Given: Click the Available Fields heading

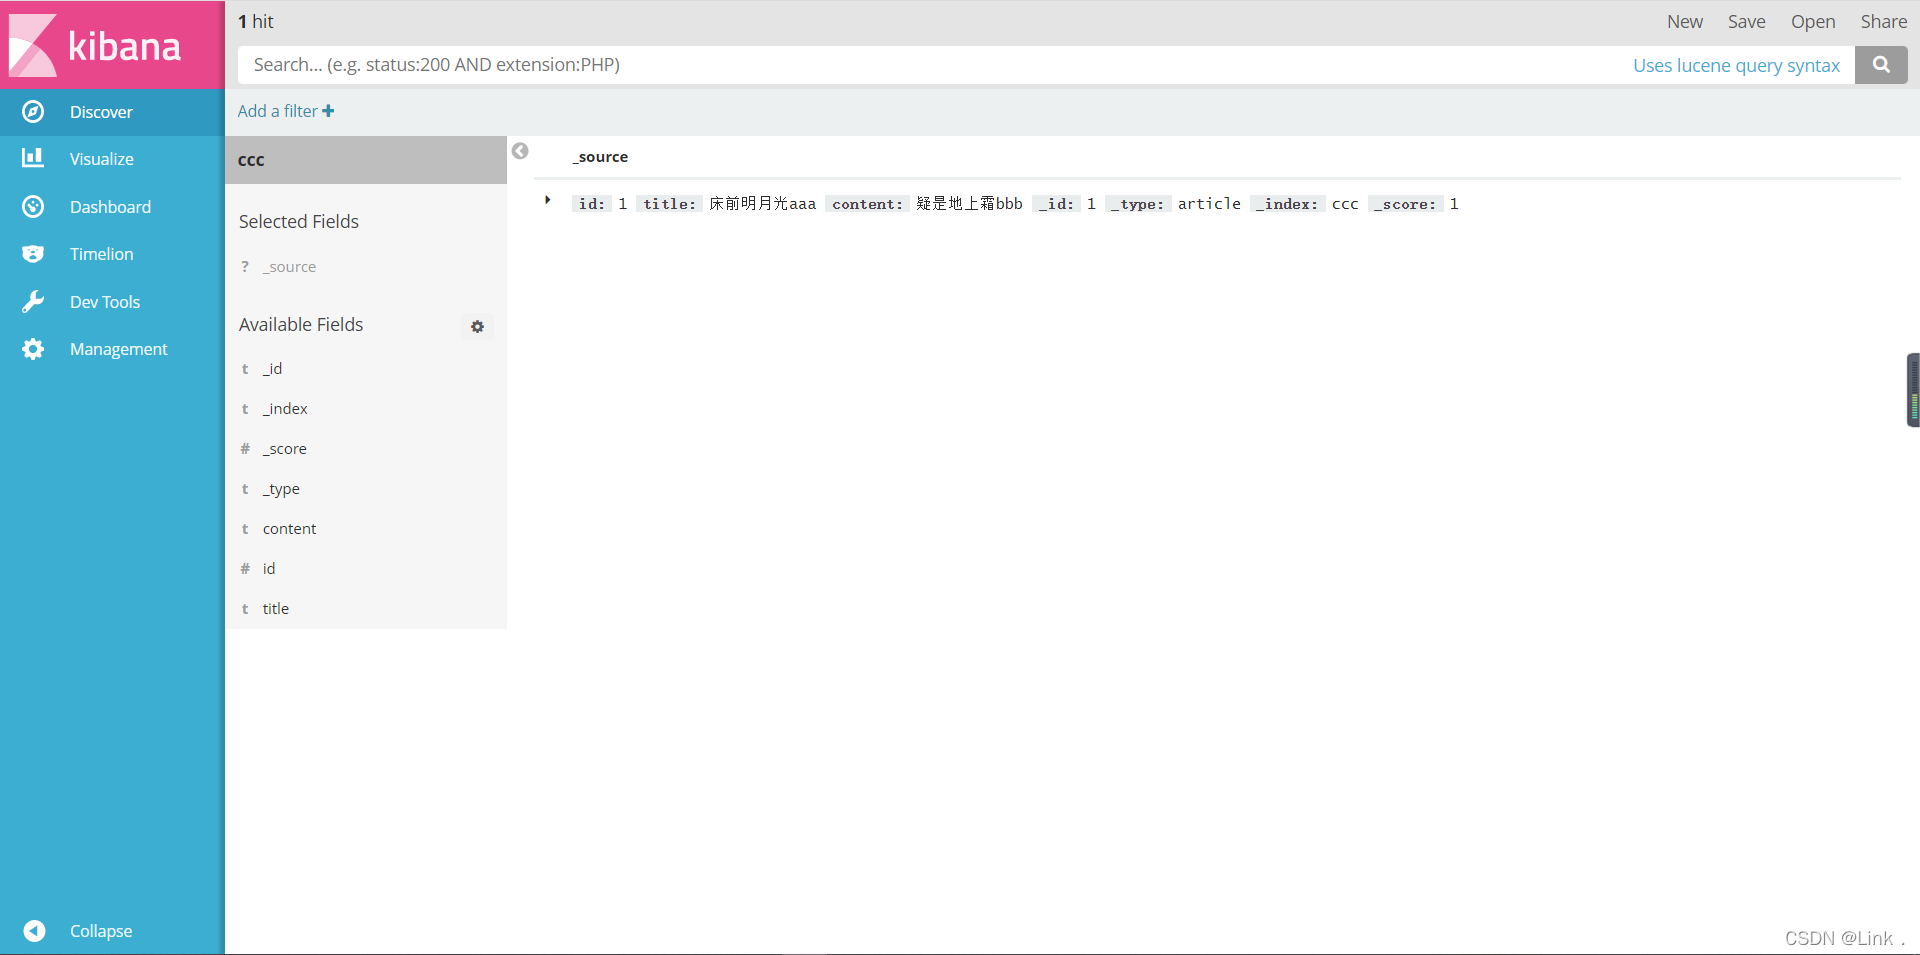Looking at the screenshot, I should pyautogui.click(x=301, y=325).
